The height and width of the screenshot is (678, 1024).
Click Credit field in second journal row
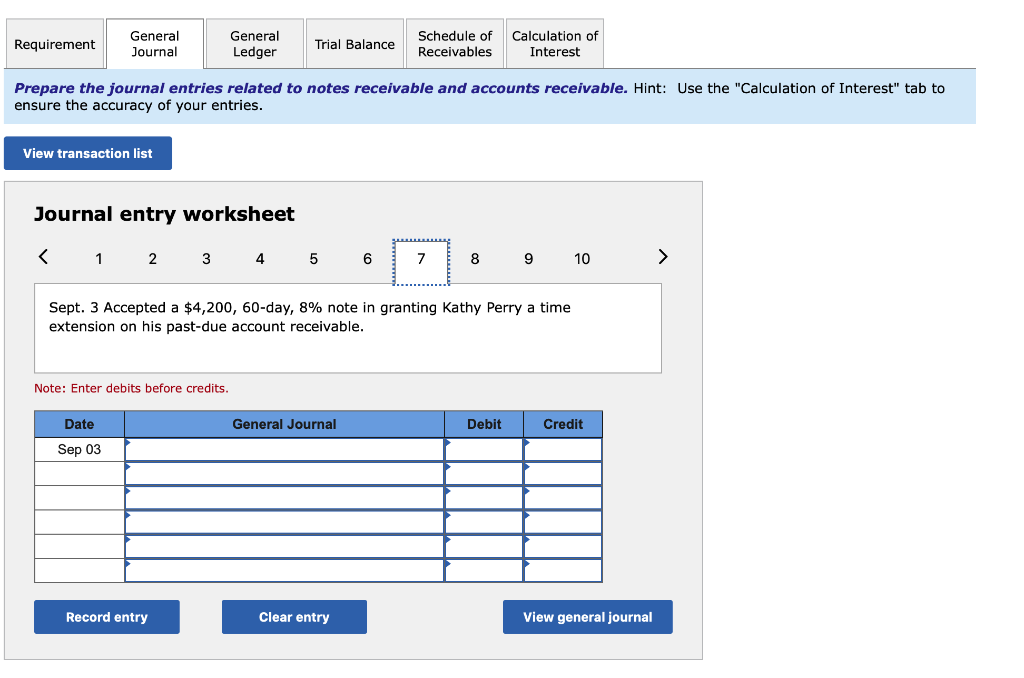pos(563,474)
